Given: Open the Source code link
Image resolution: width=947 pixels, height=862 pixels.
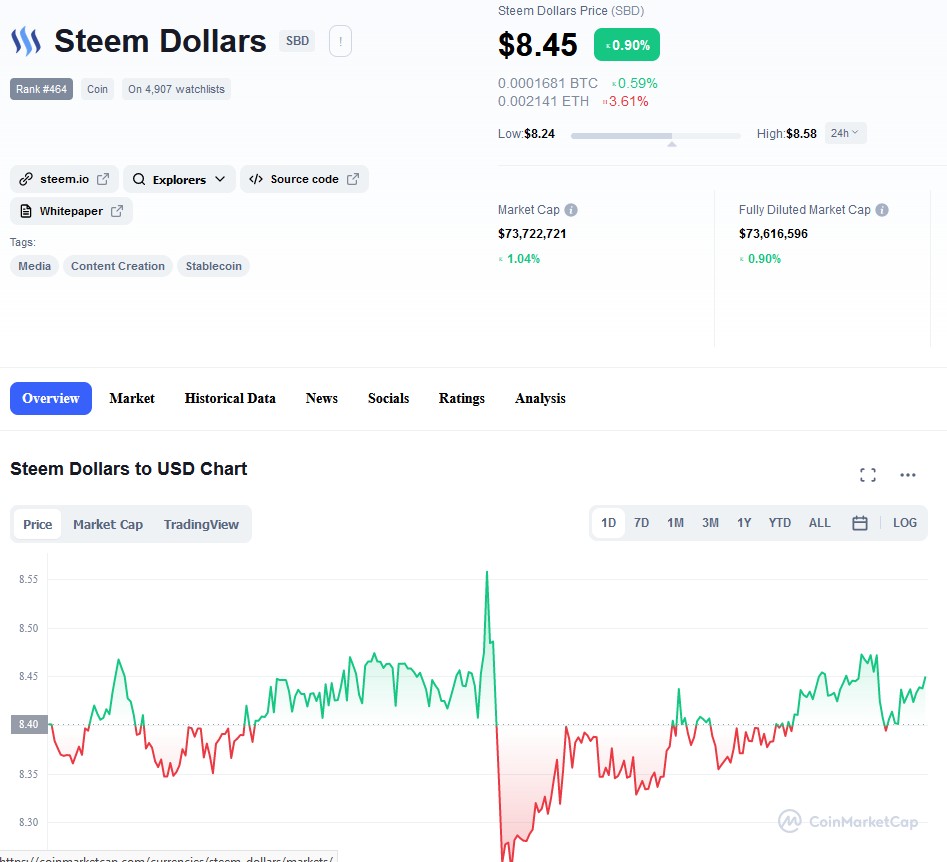Looking at the screenshot, I should coord(304,179).
